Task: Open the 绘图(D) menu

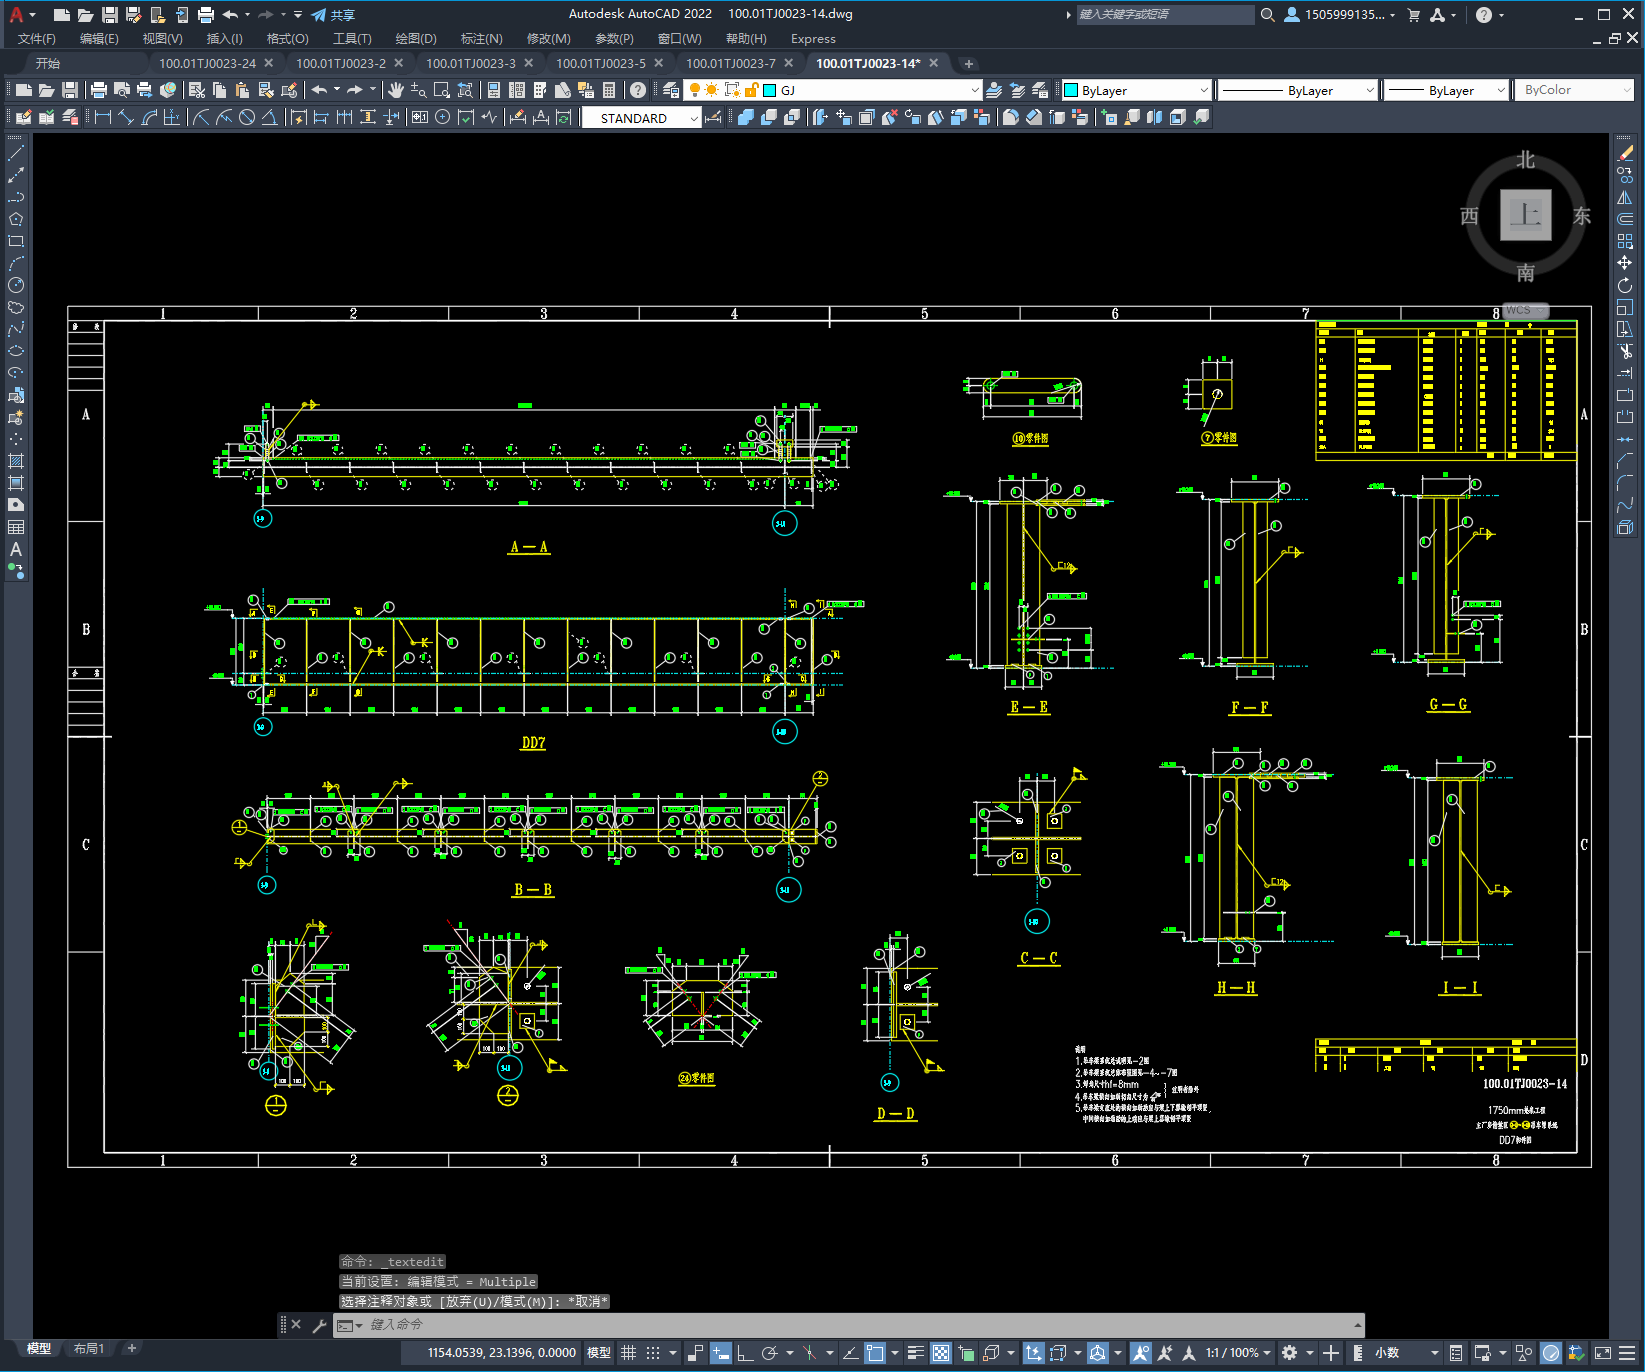Action: [x=416, y=39]
